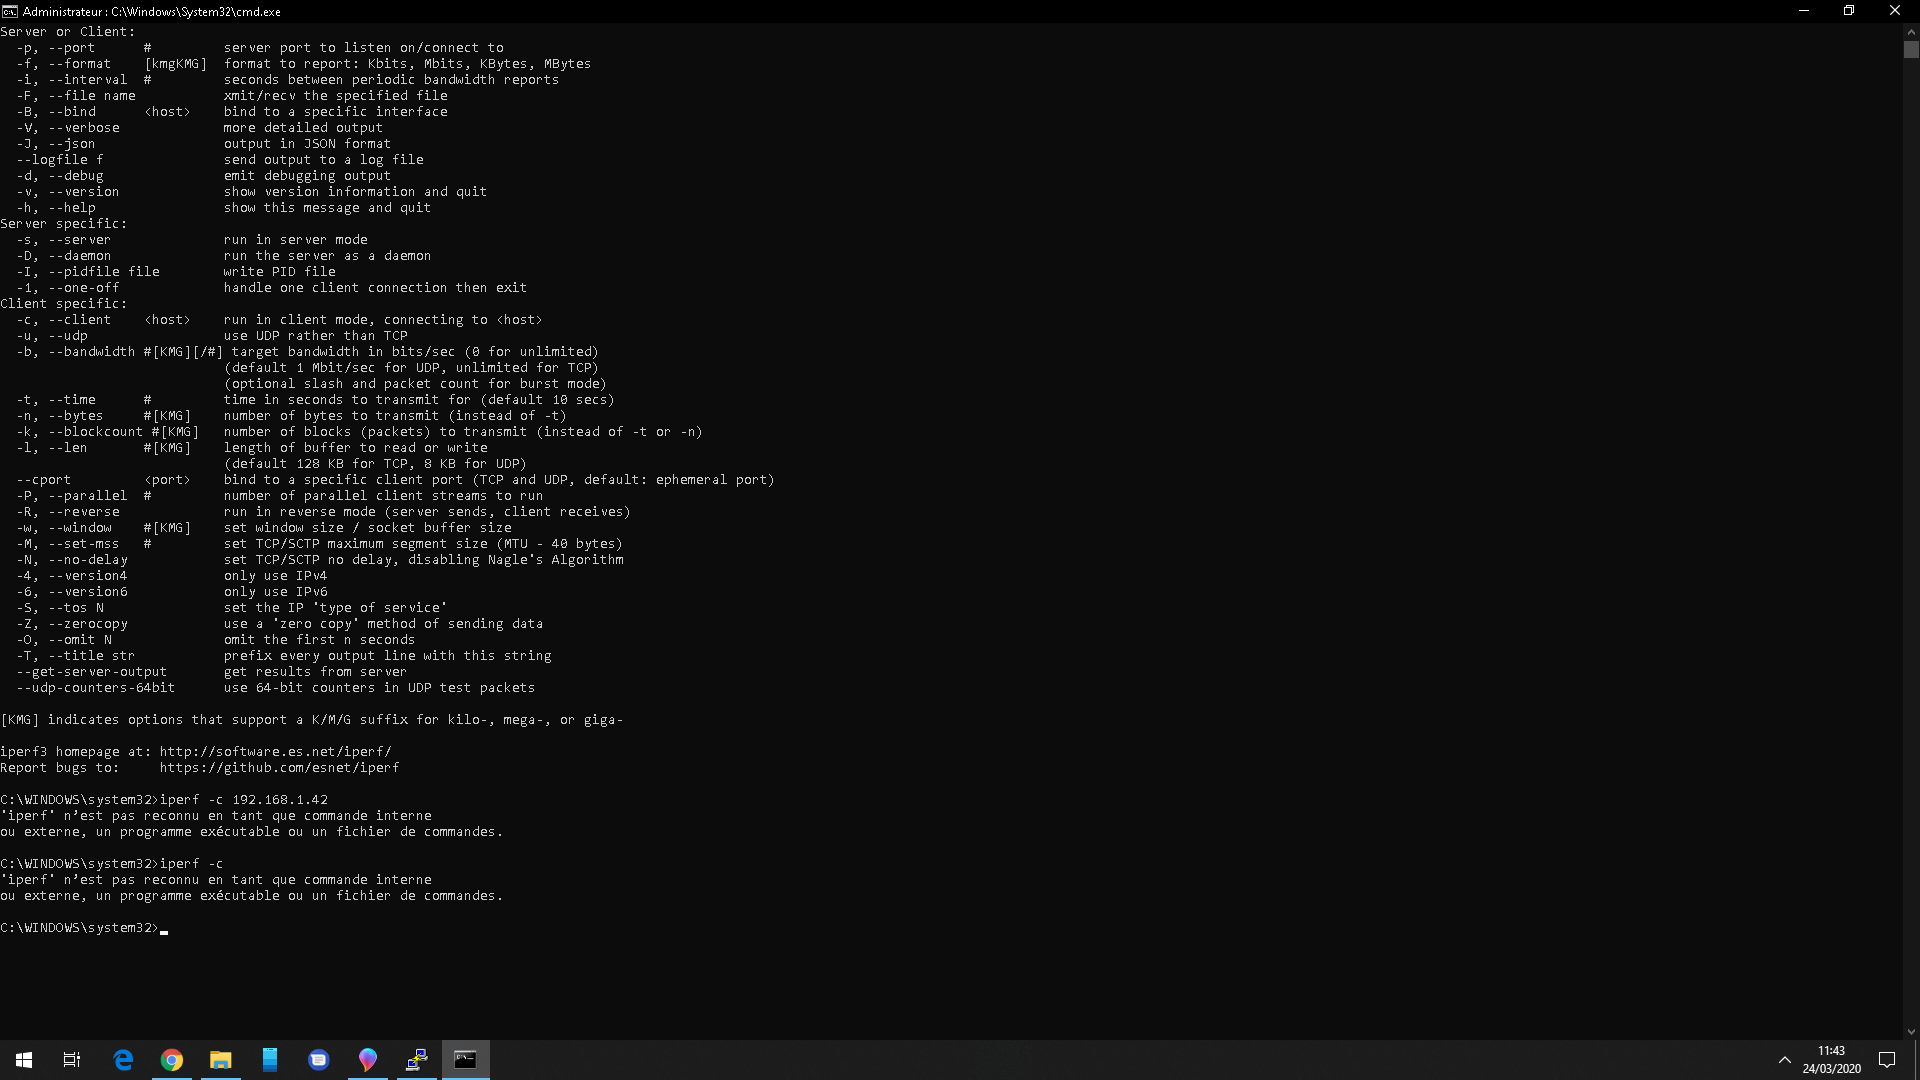Open cmd window system menu icon
1920x1080 pixels.
[x=10, y=11]
